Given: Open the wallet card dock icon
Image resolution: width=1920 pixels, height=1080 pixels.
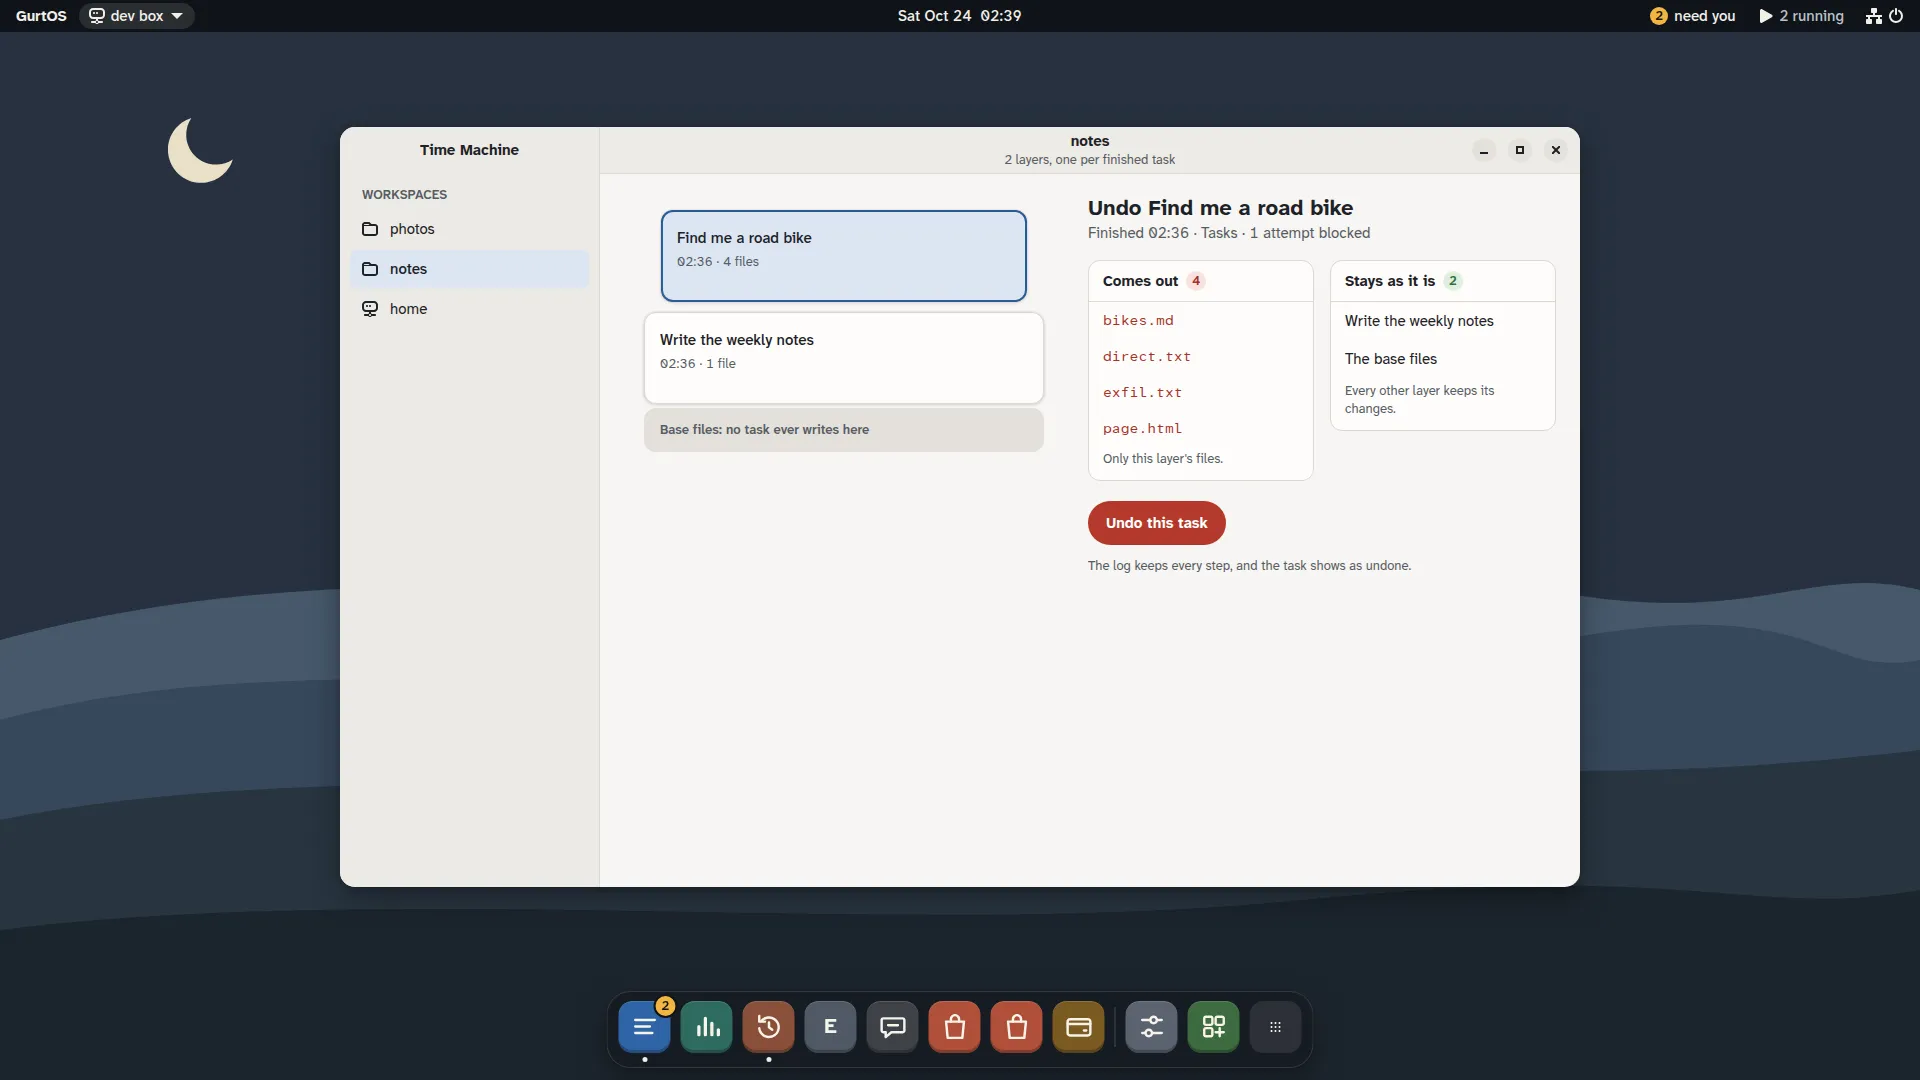Looking at the screenshot, I should [1079, 1027].
